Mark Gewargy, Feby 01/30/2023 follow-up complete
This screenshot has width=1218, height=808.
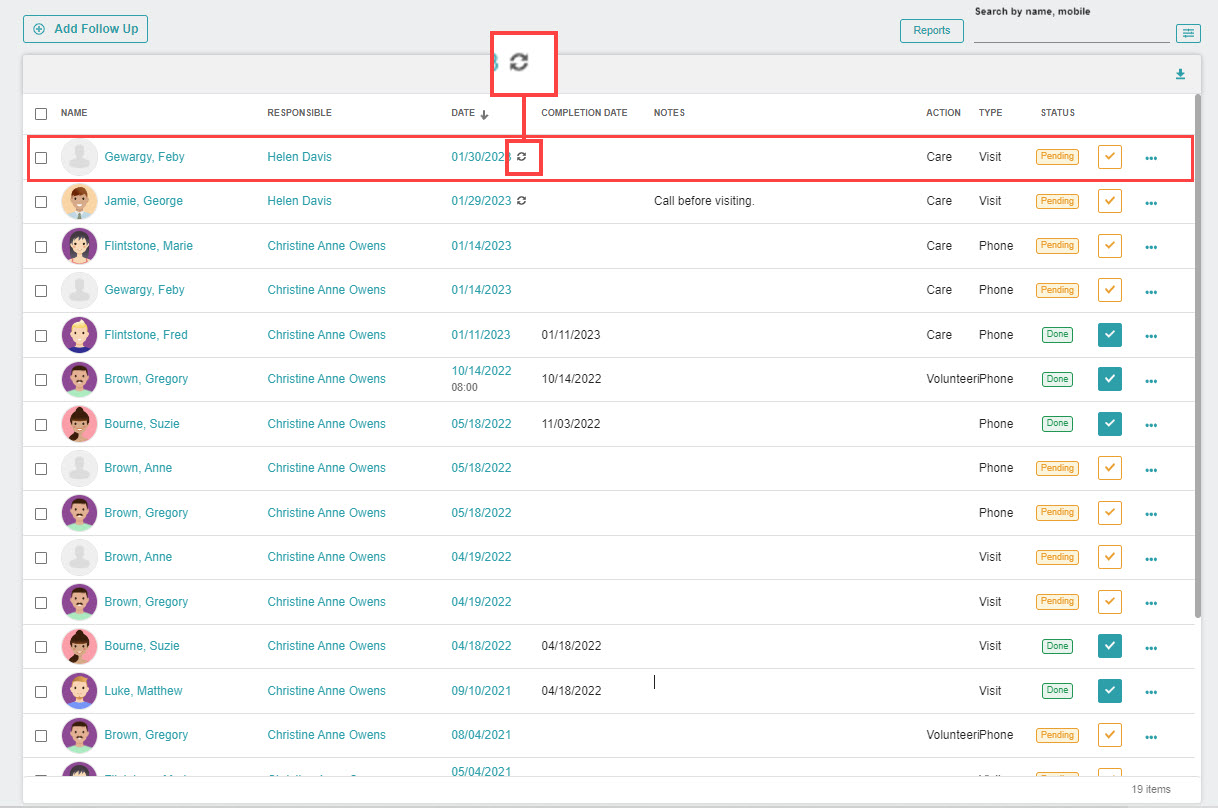tap(1109, 157)
